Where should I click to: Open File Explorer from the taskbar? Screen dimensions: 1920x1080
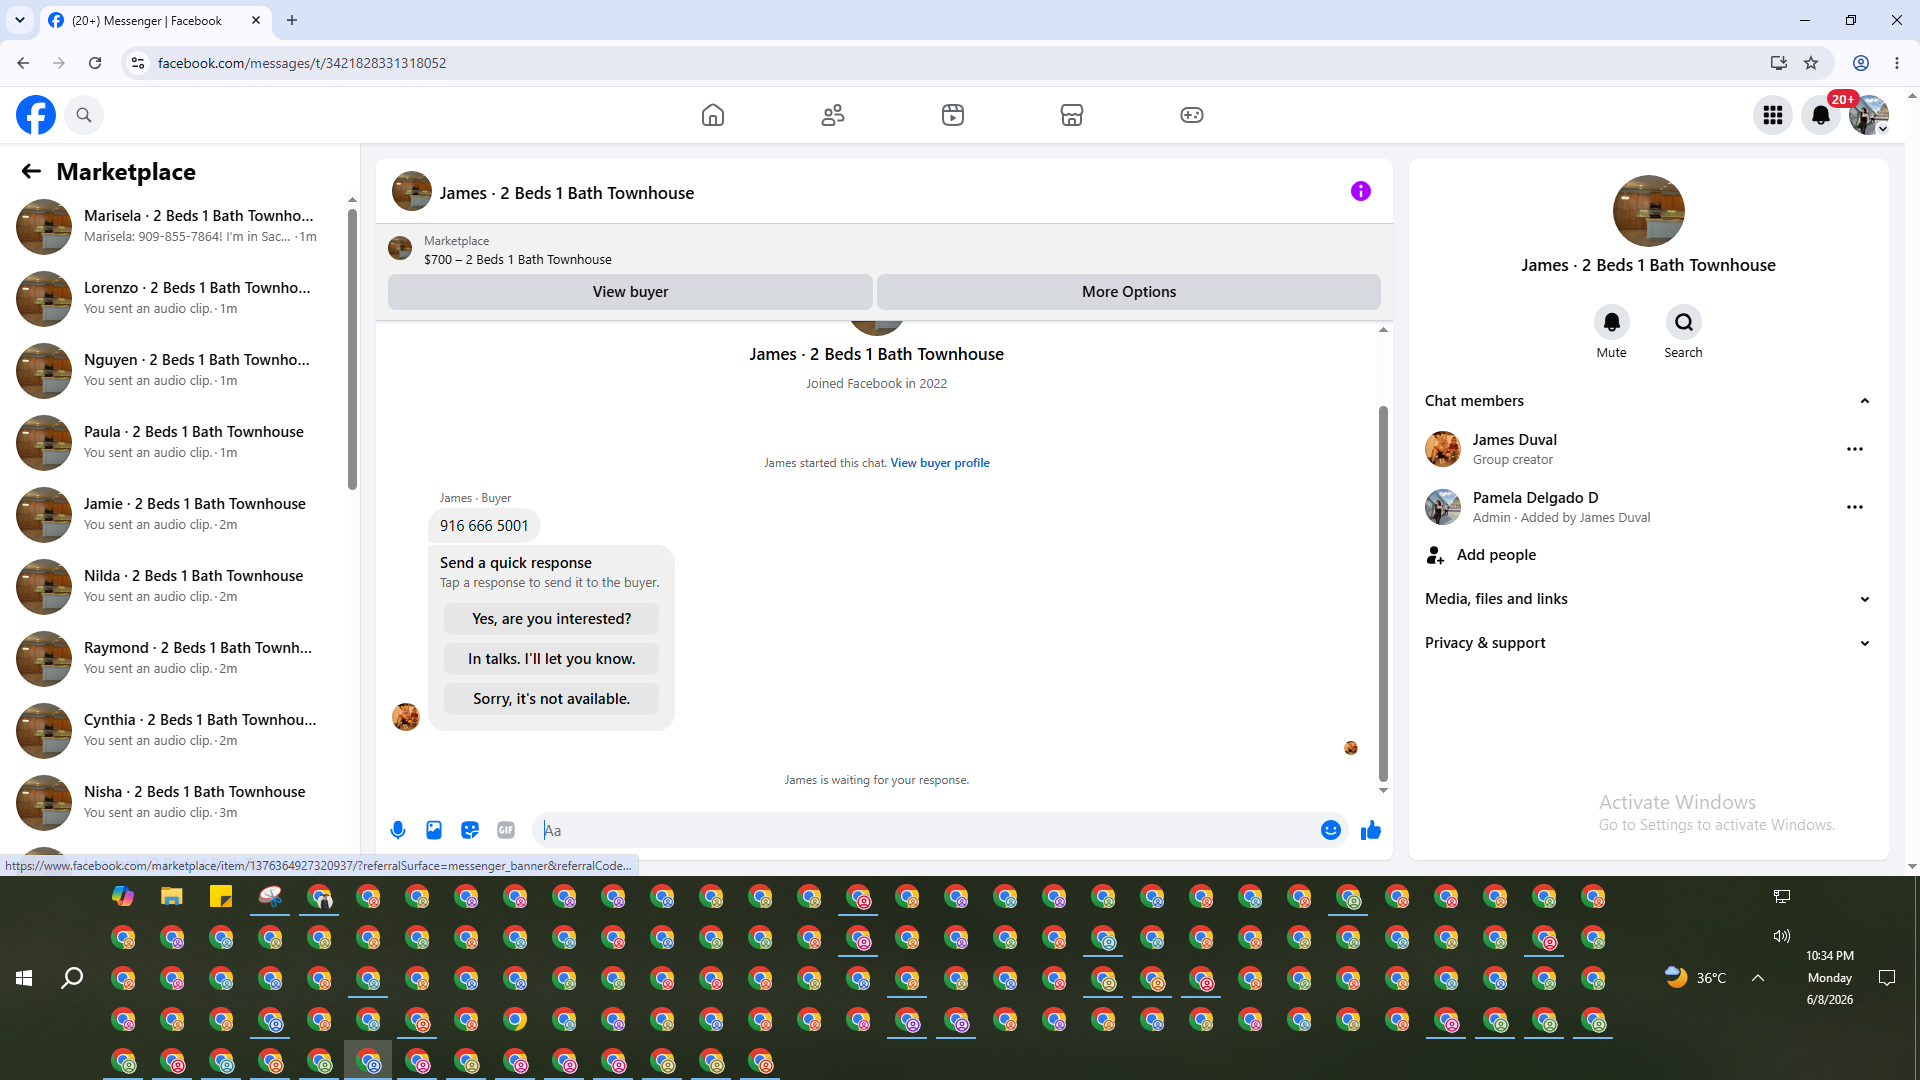pos(172,896)
